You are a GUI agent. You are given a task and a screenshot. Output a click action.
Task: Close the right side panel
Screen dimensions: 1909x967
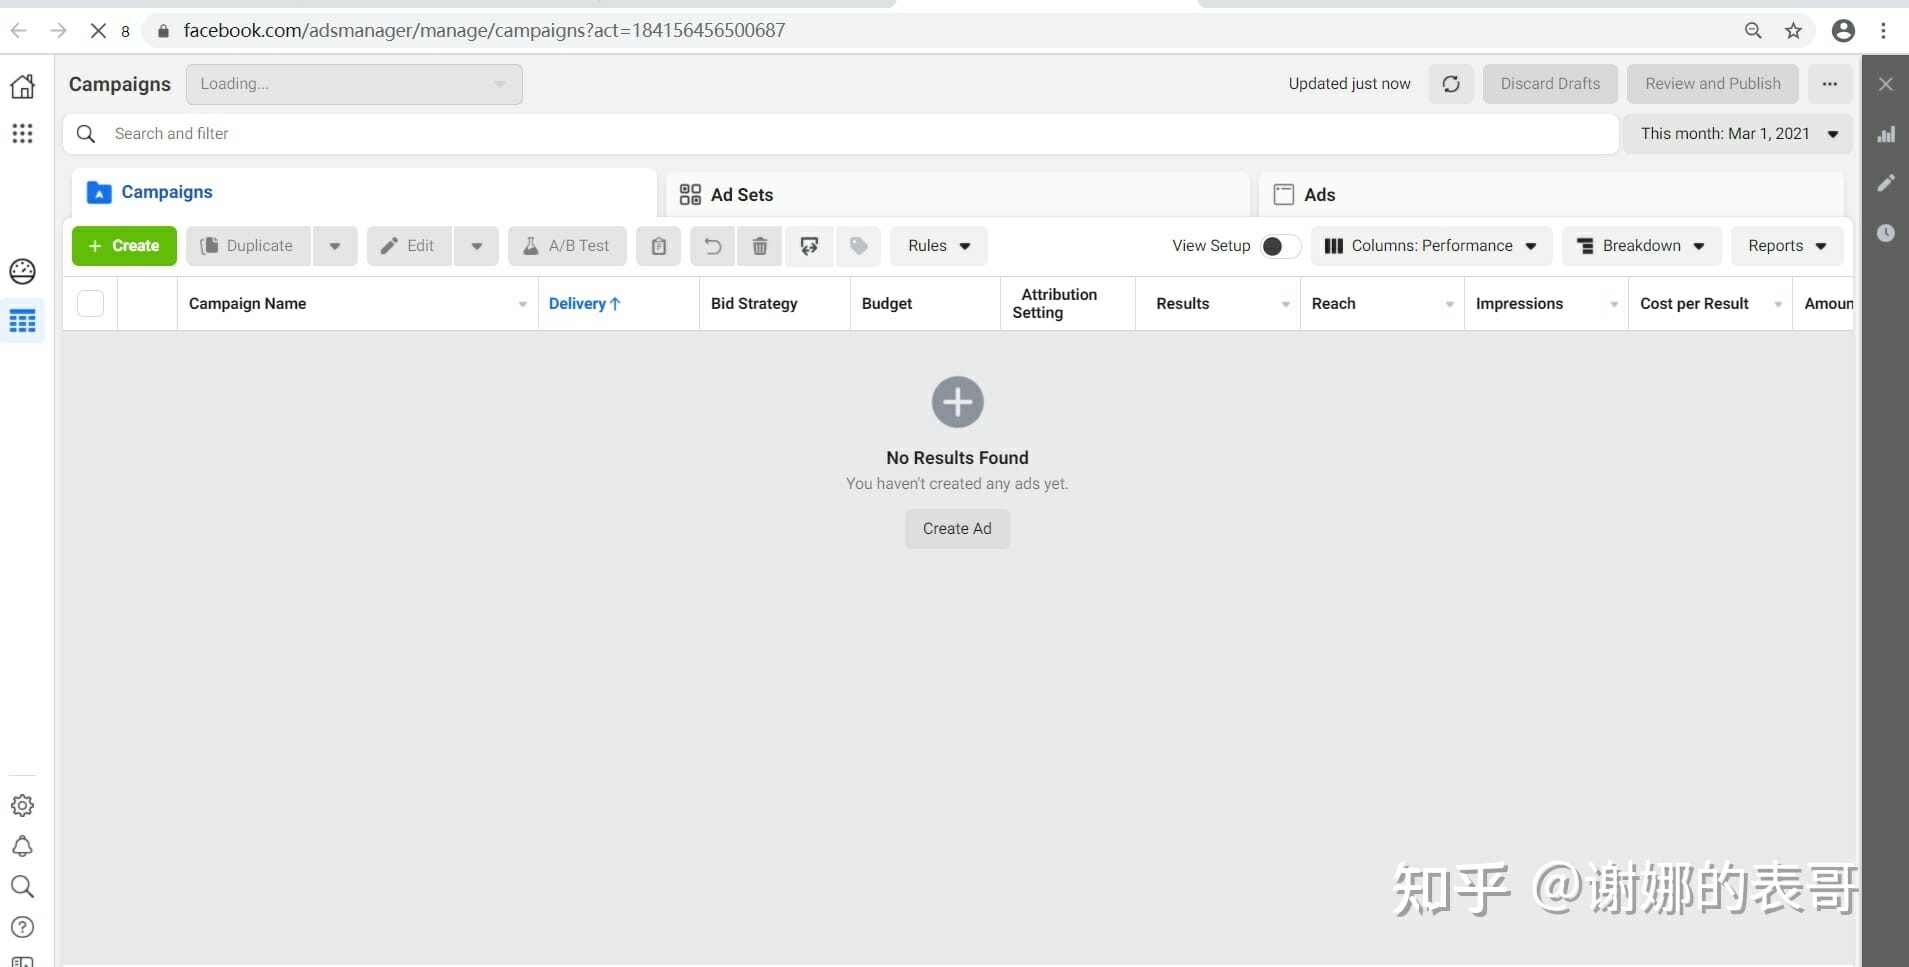point(1886,84)
